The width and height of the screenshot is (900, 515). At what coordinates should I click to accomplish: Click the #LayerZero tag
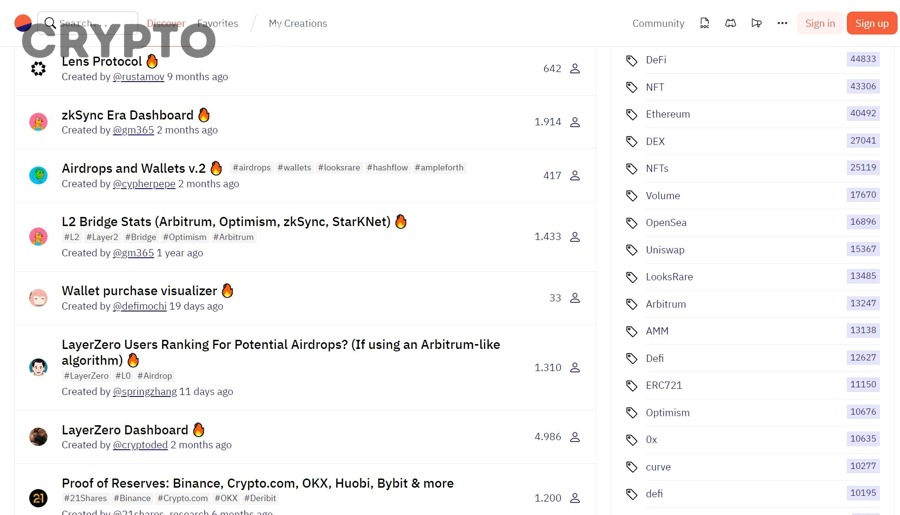(x=86, y=376)
